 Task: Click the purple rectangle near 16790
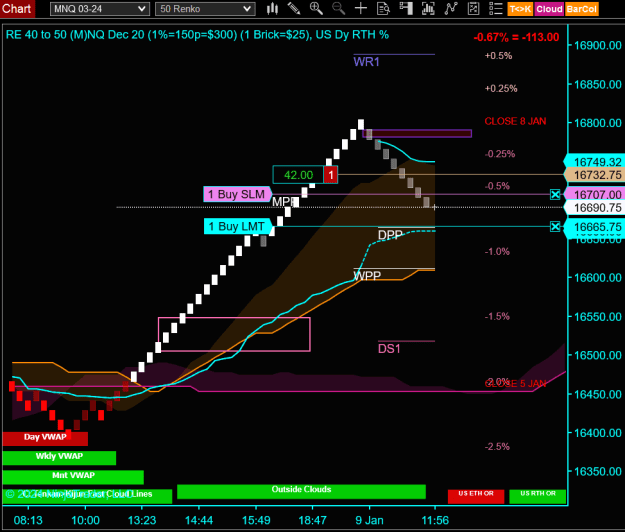(x=417, y=133)
